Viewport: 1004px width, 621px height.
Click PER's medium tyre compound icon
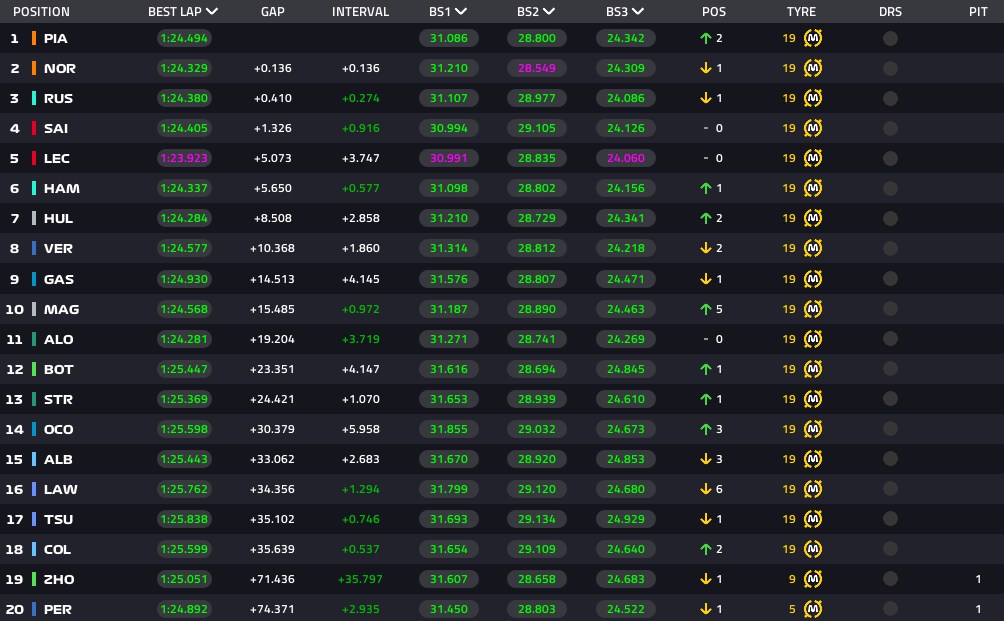point(813,609)
